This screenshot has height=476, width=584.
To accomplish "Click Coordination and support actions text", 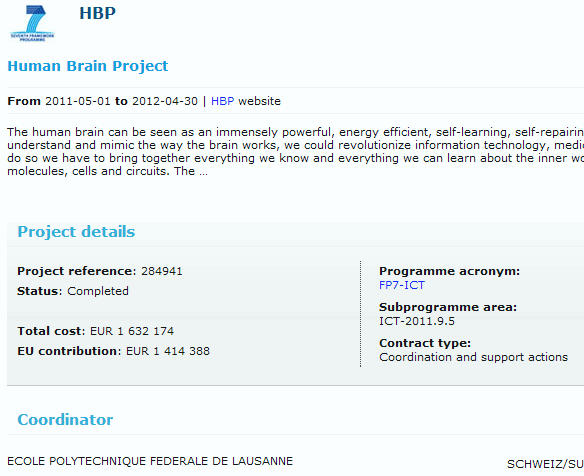I will pos(473,357).
